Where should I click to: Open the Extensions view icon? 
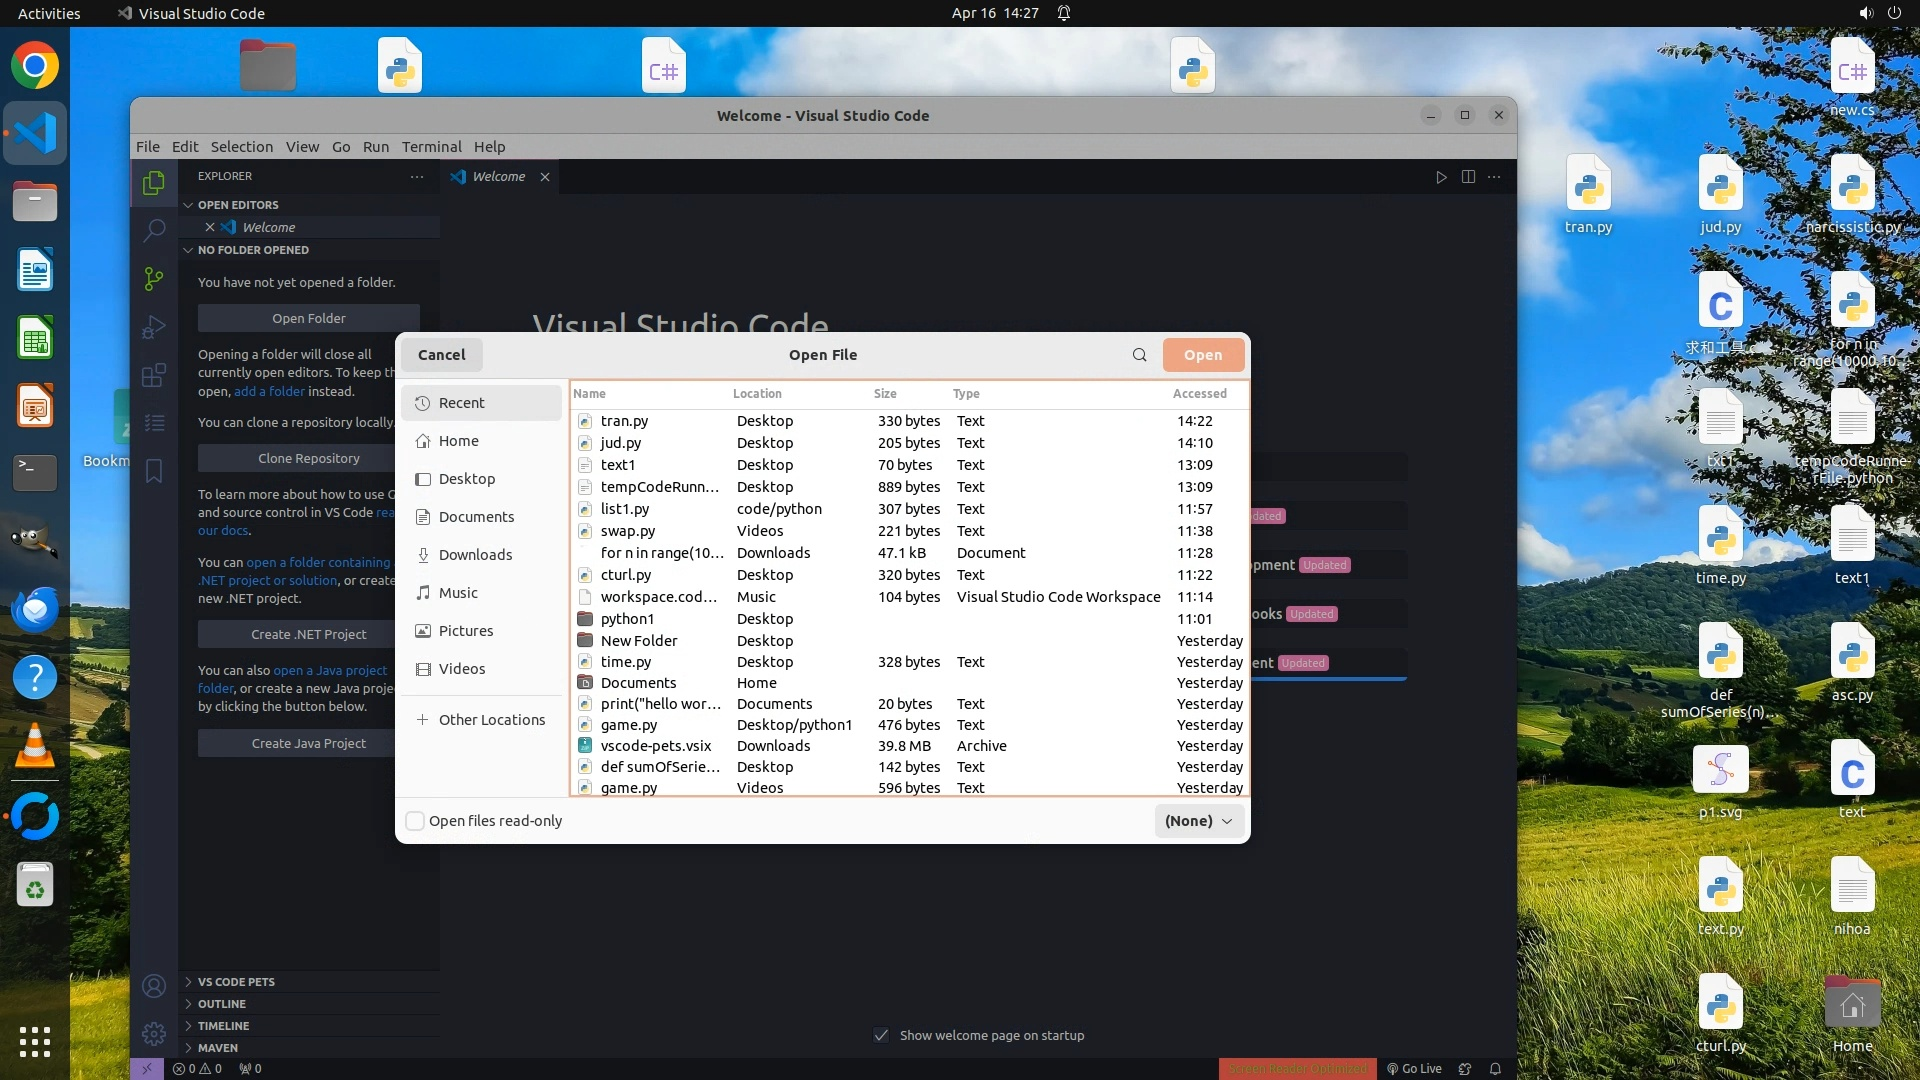pyautogui.click(x=153, y=376)
